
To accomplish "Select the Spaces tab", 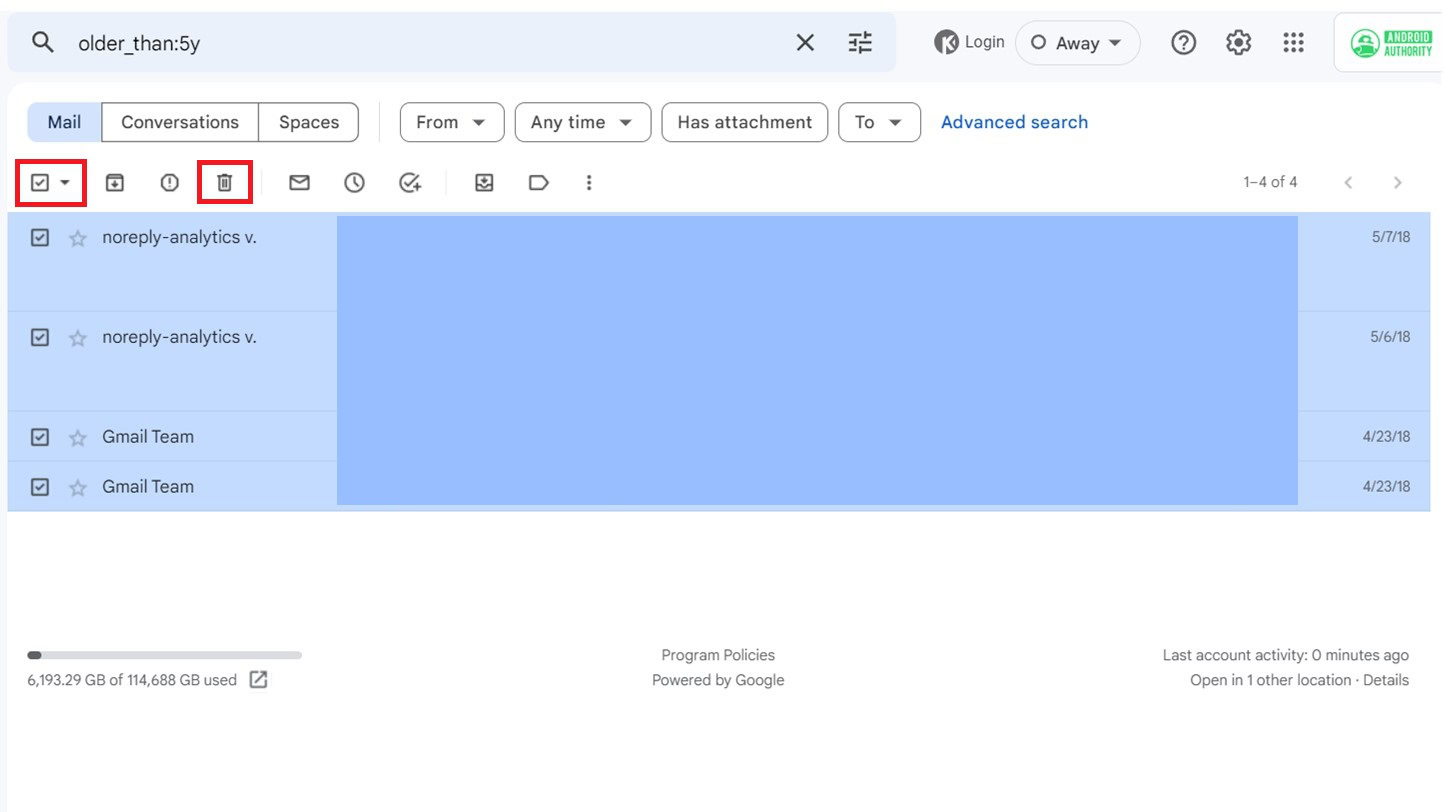I will [x=308, y=122].
